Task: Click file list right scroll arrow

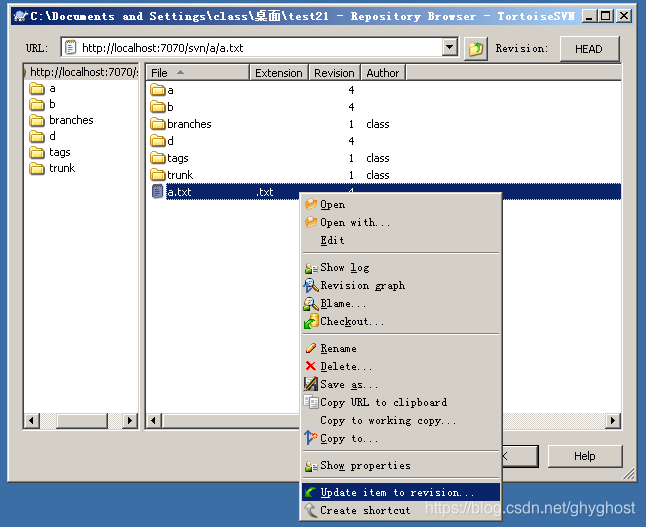Action: pyautogui.click(x=613, y=421)
